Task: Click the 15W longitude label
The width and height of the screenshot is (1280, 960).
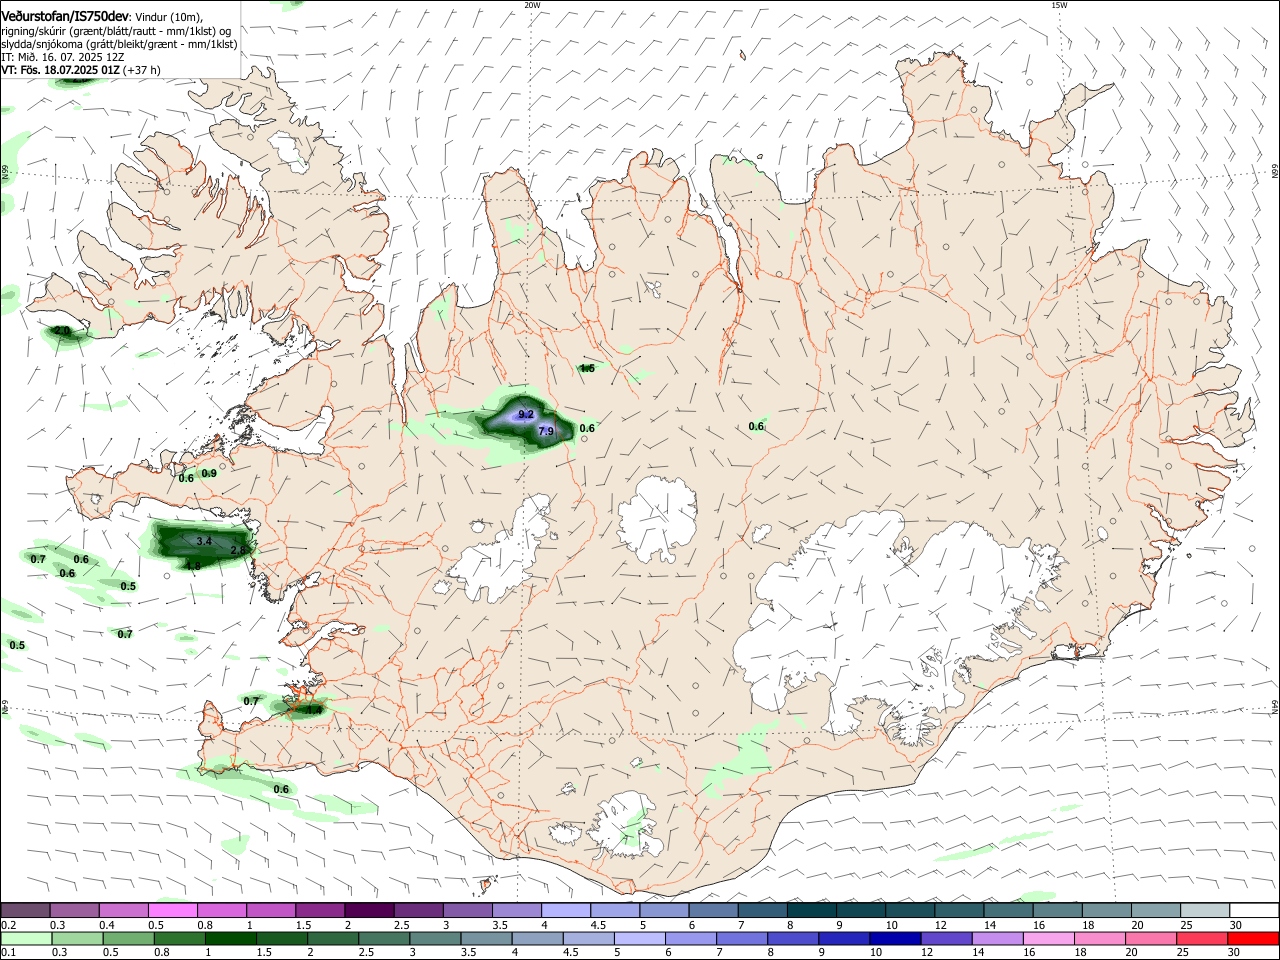Action: pos(1059,5)
